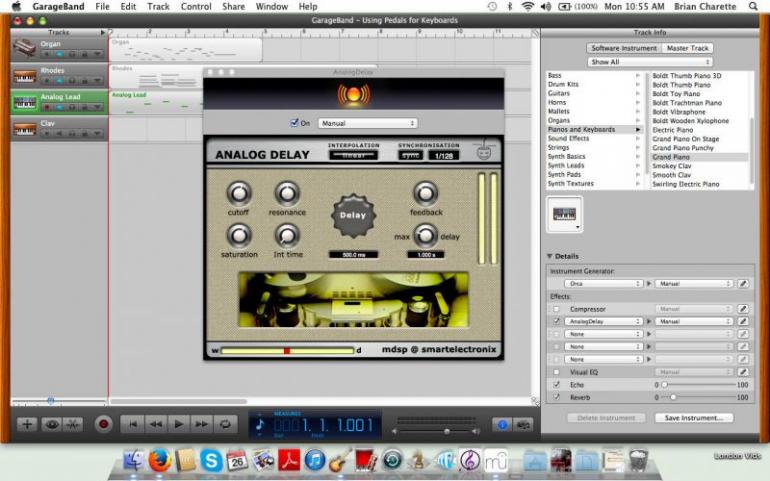Open the Show All dropdown
This screenshot has width=770, height=481.
650,62
